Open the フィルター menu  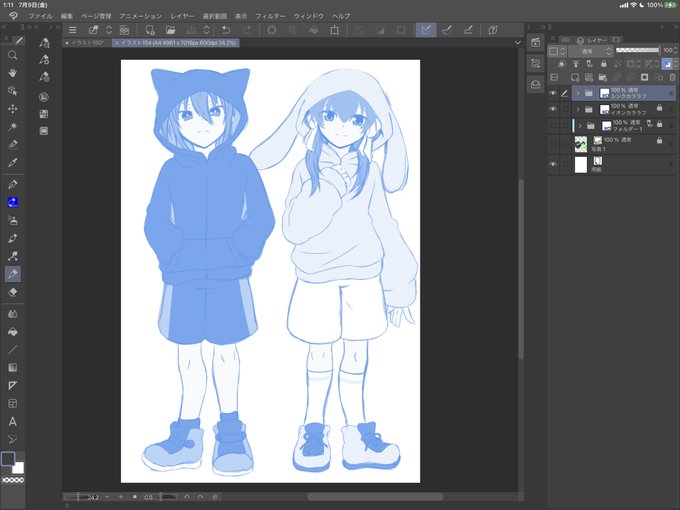pos(270,16)
